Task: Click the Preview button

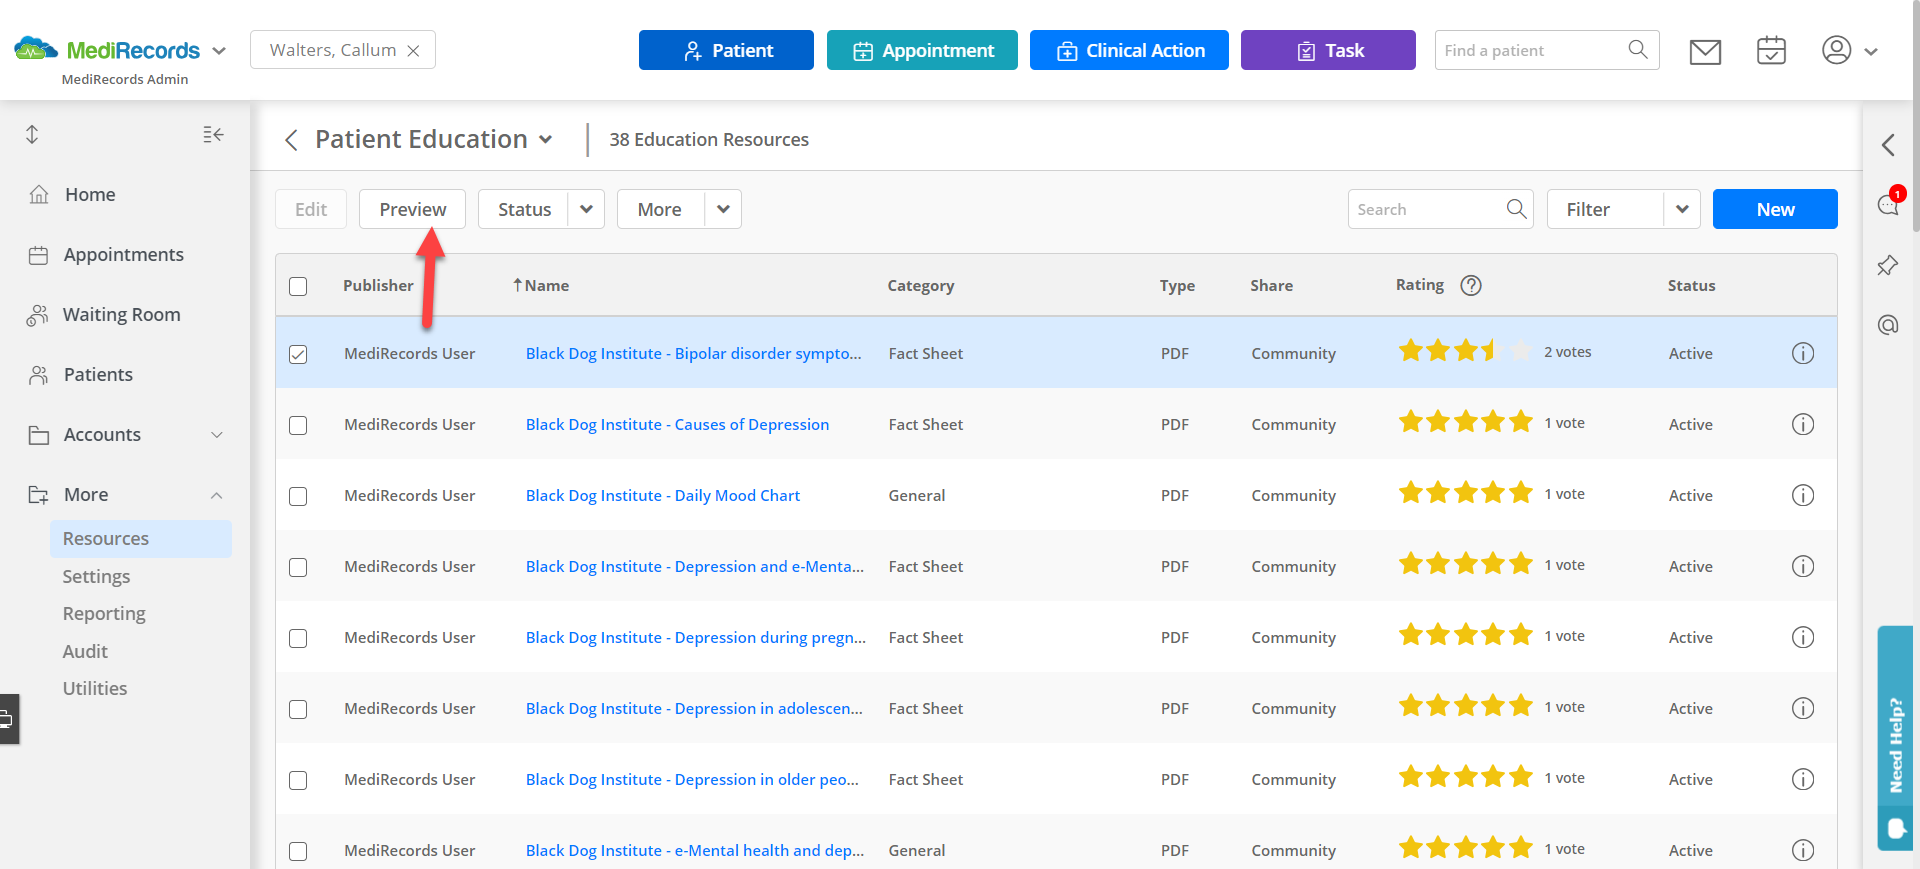Action: pyautogui.click(x=412, y=209)
